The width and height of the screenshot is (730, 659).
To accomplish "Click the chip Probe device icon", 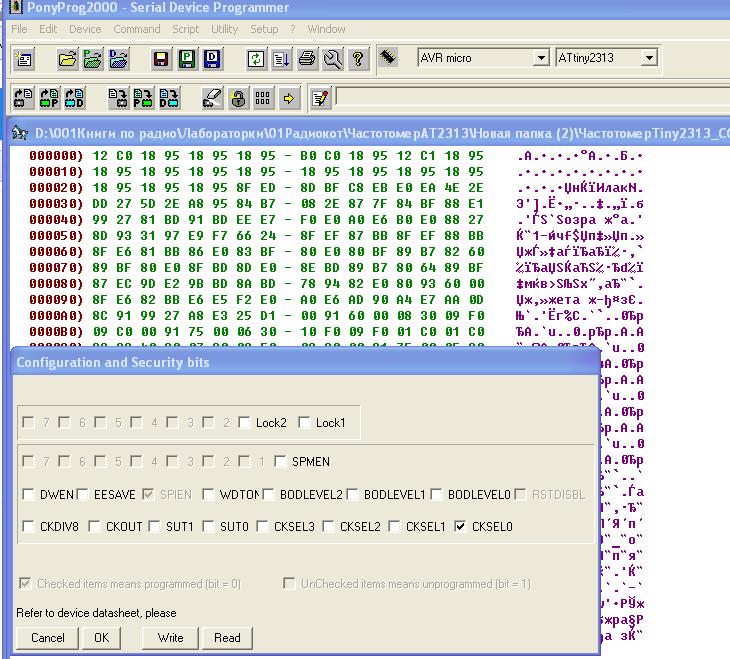I will pyautogui.click(x=387, y=57).
